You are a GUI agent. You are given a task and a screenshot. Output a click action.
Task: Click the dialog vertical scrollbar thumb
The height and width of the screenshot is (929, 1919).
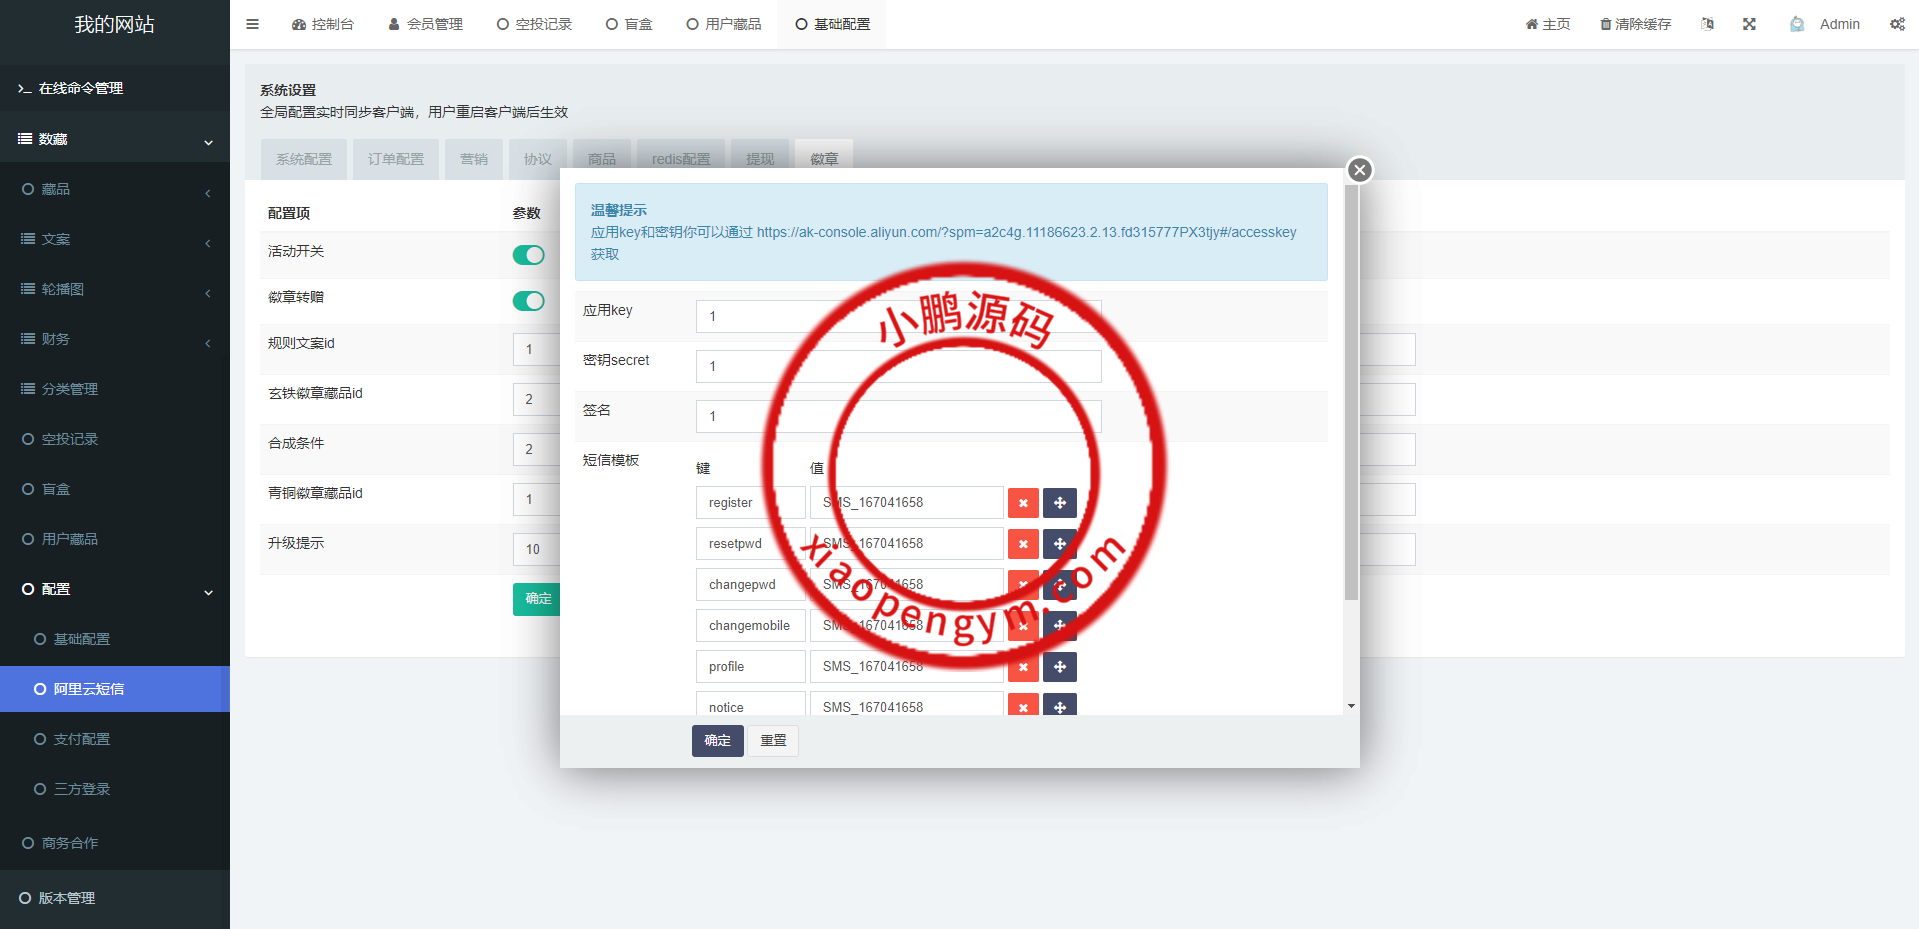click(x=1351, y=392)
